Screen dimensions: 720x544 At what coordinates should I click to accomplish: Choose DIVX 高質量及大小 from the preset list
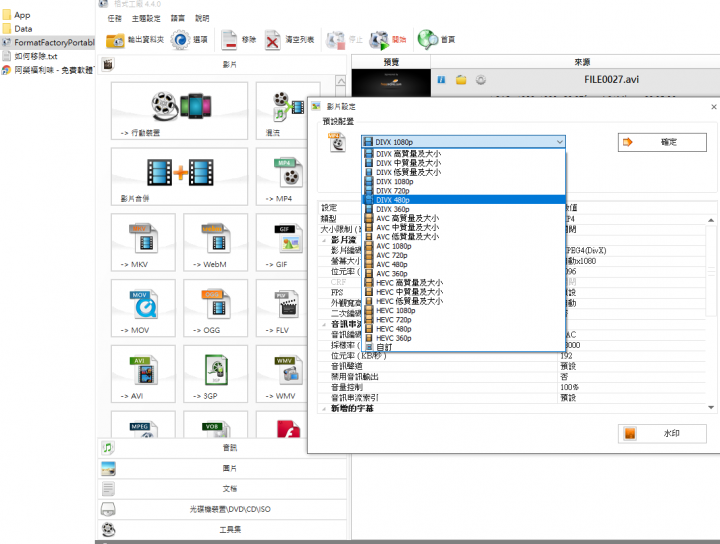463,154
